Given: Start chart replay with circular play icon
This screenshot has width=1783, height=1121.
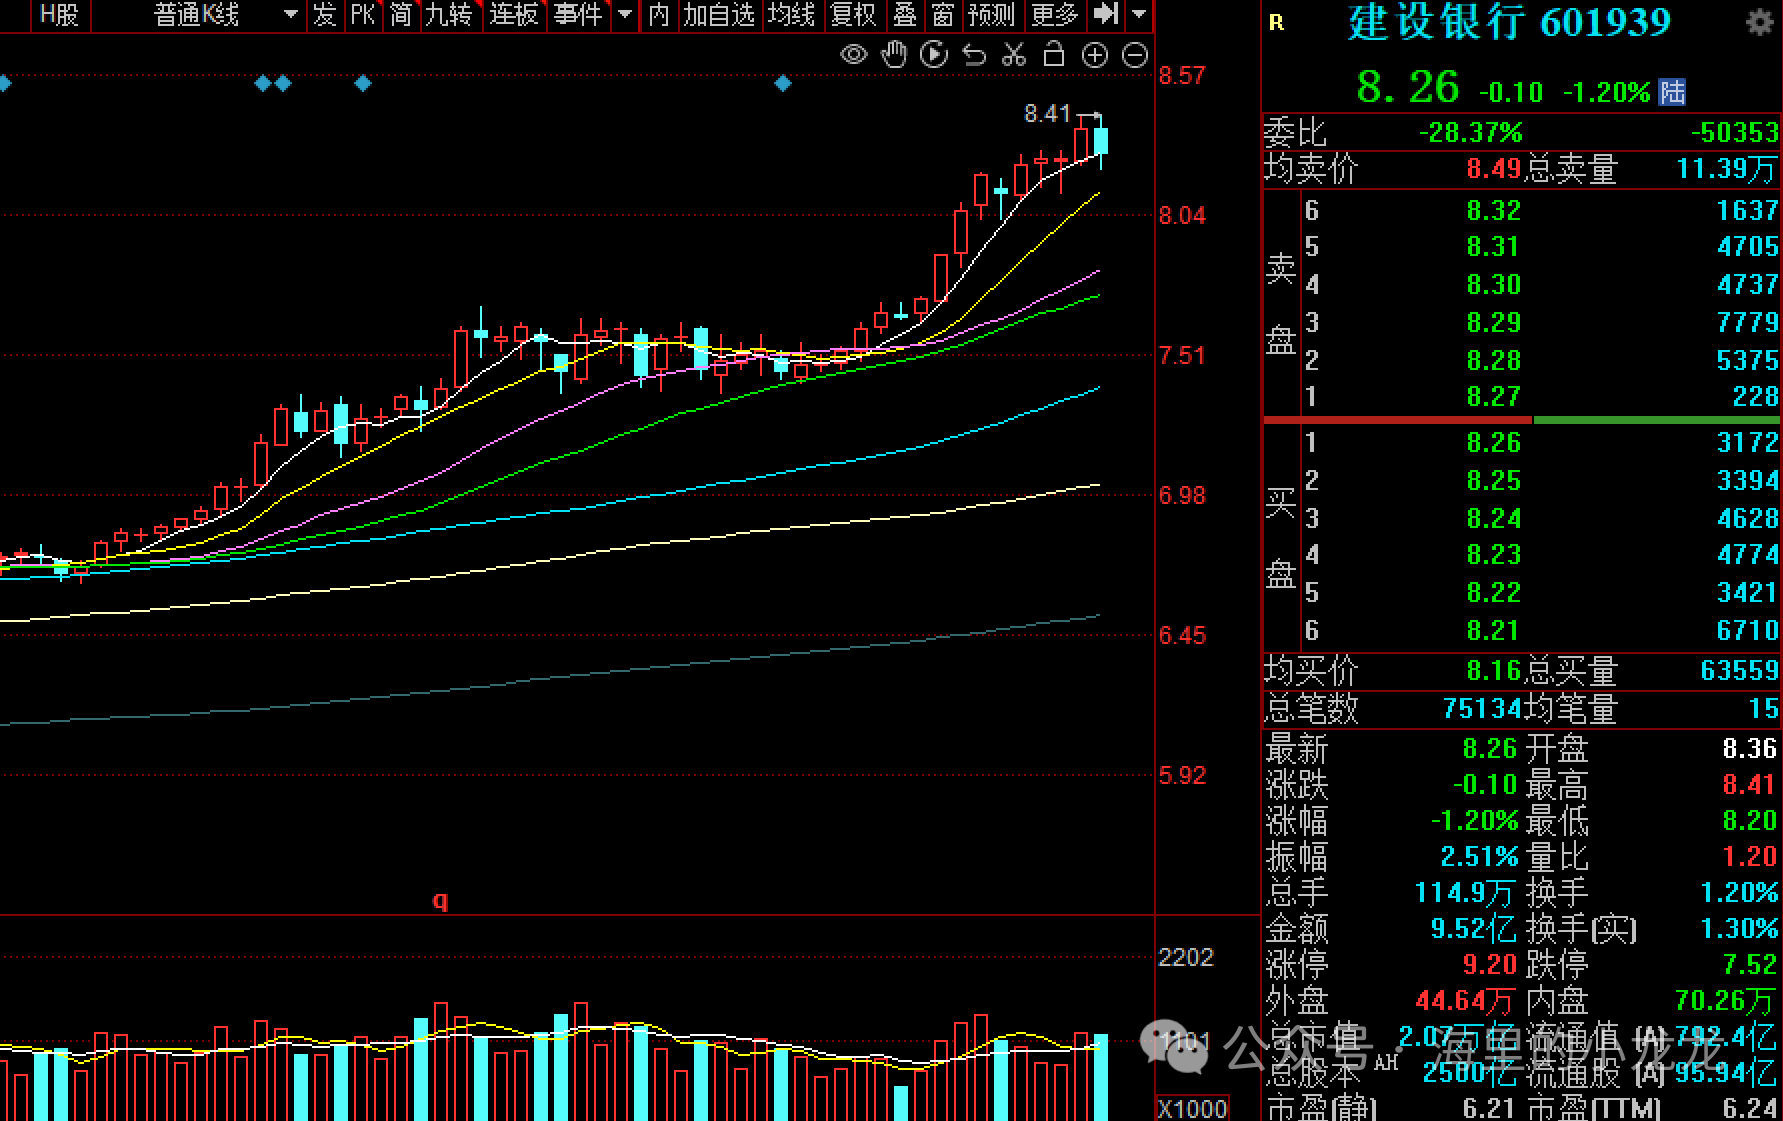Looking at the screenshot, I should click(x=934, y=55).
